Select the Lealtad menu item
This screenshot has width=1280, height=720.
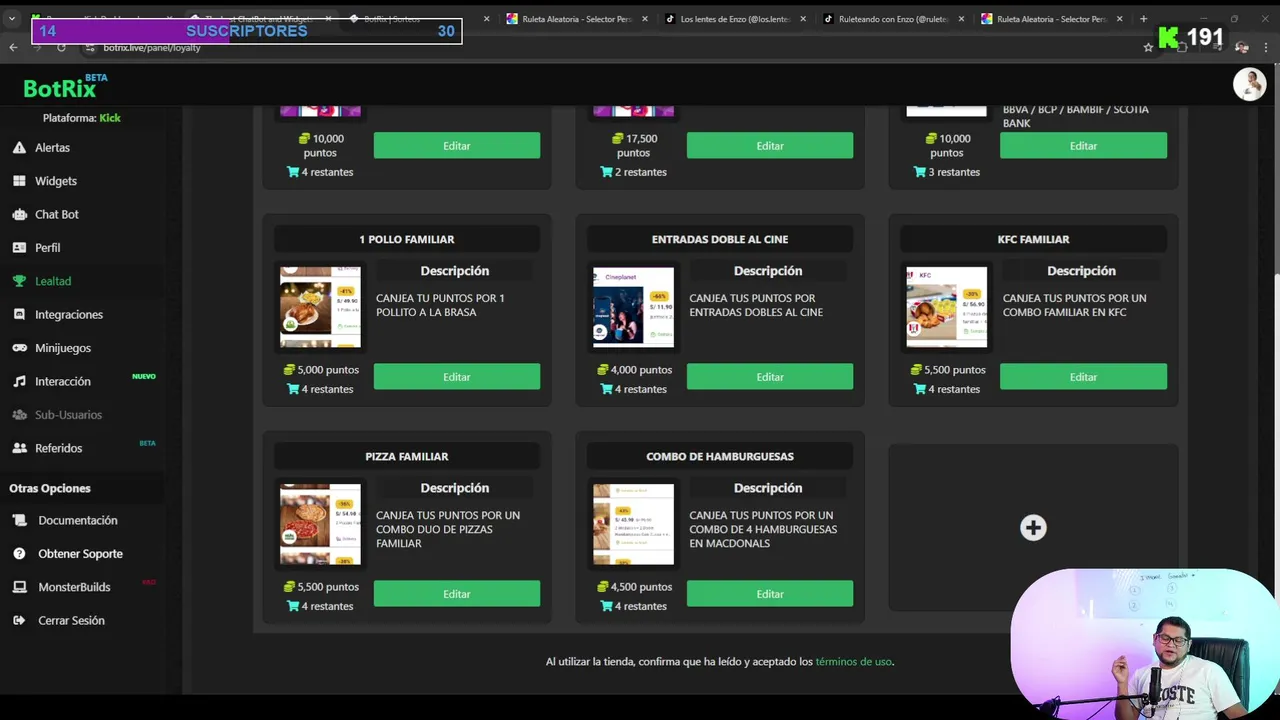[53, 281]
